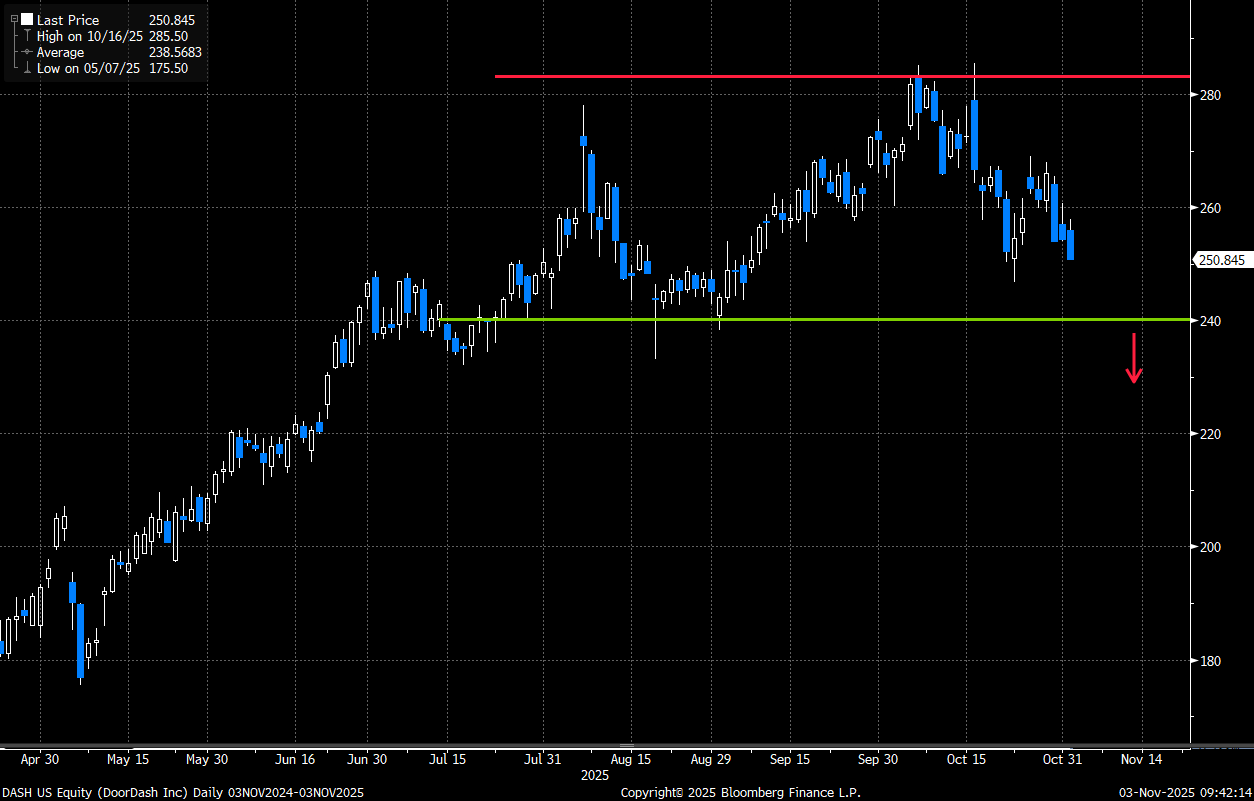Image resolution: width=1254 pixels, height=801 pixels.
Task: Click the "Jun 16" date axis label
Action: coord(295,759)
